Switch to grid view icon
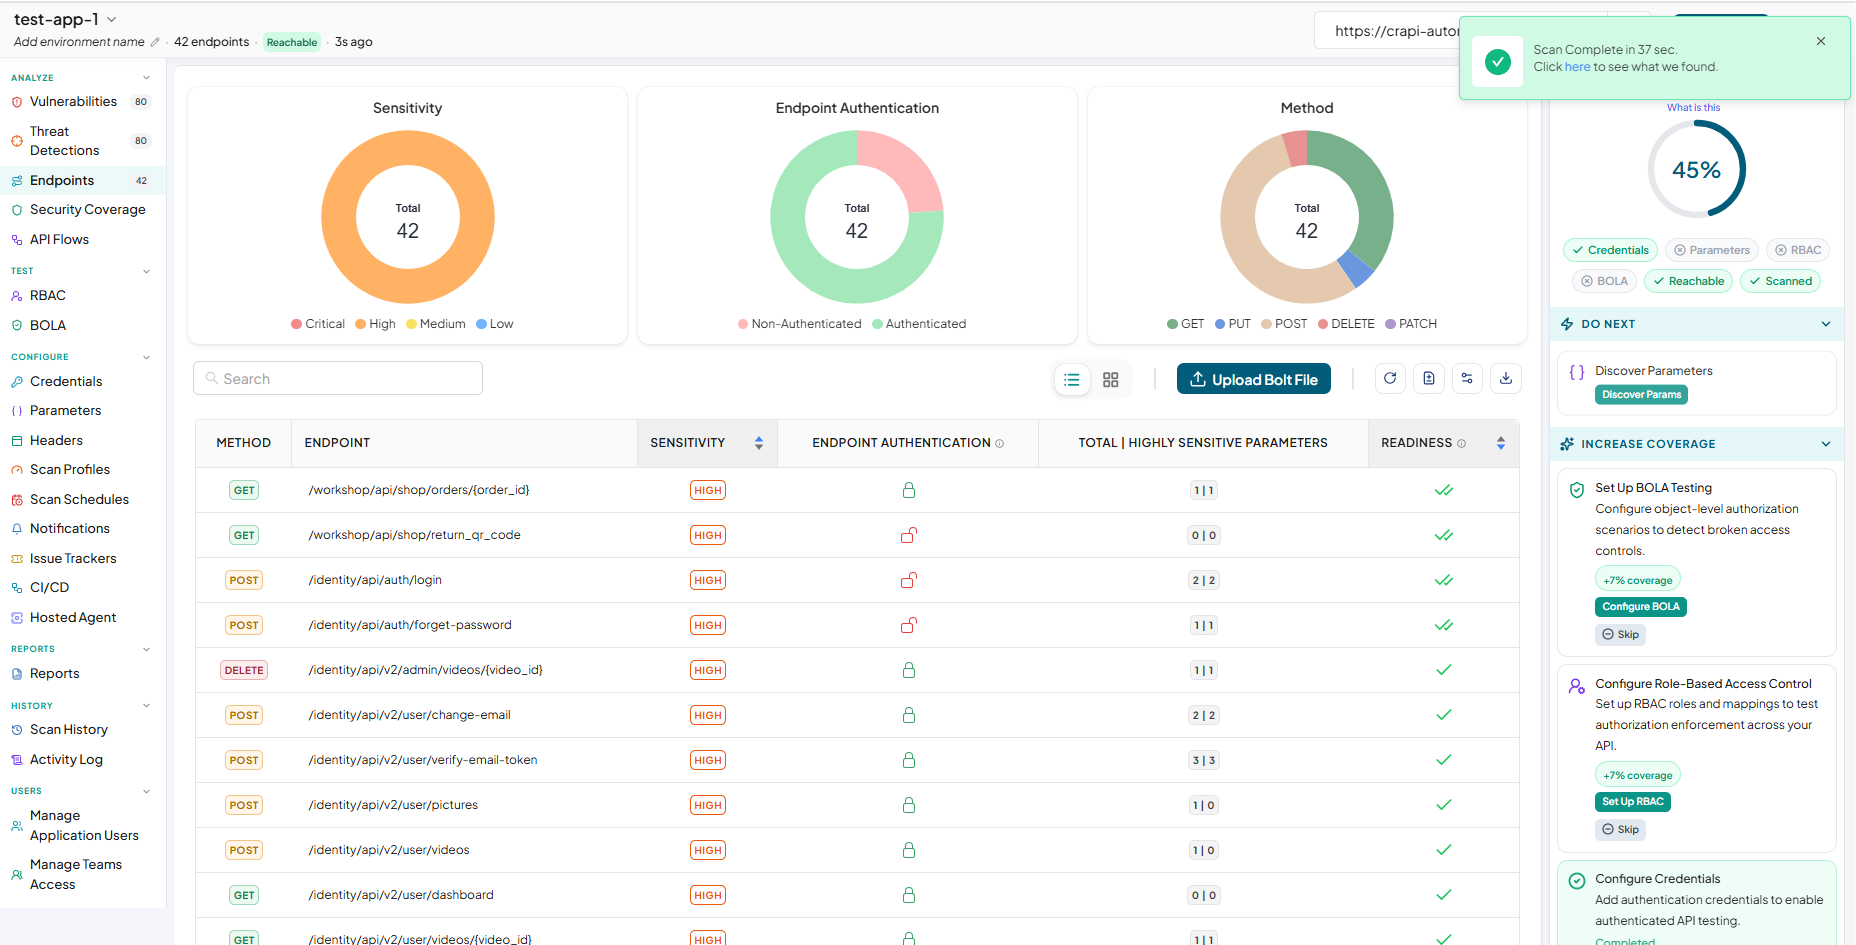This screenshot has height=945, width=1856. [1110, 380]
